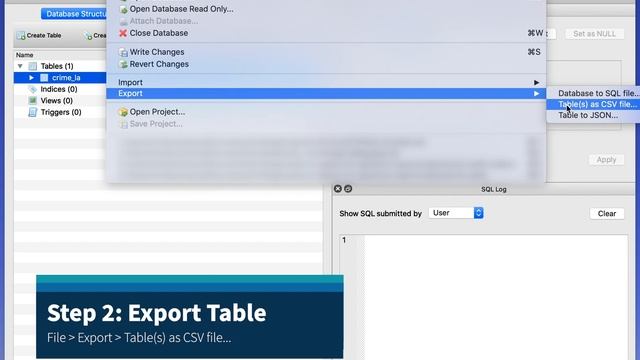640x360 pixels.
Task: Expand the crime_la table node
Action: tap(31, 78)
